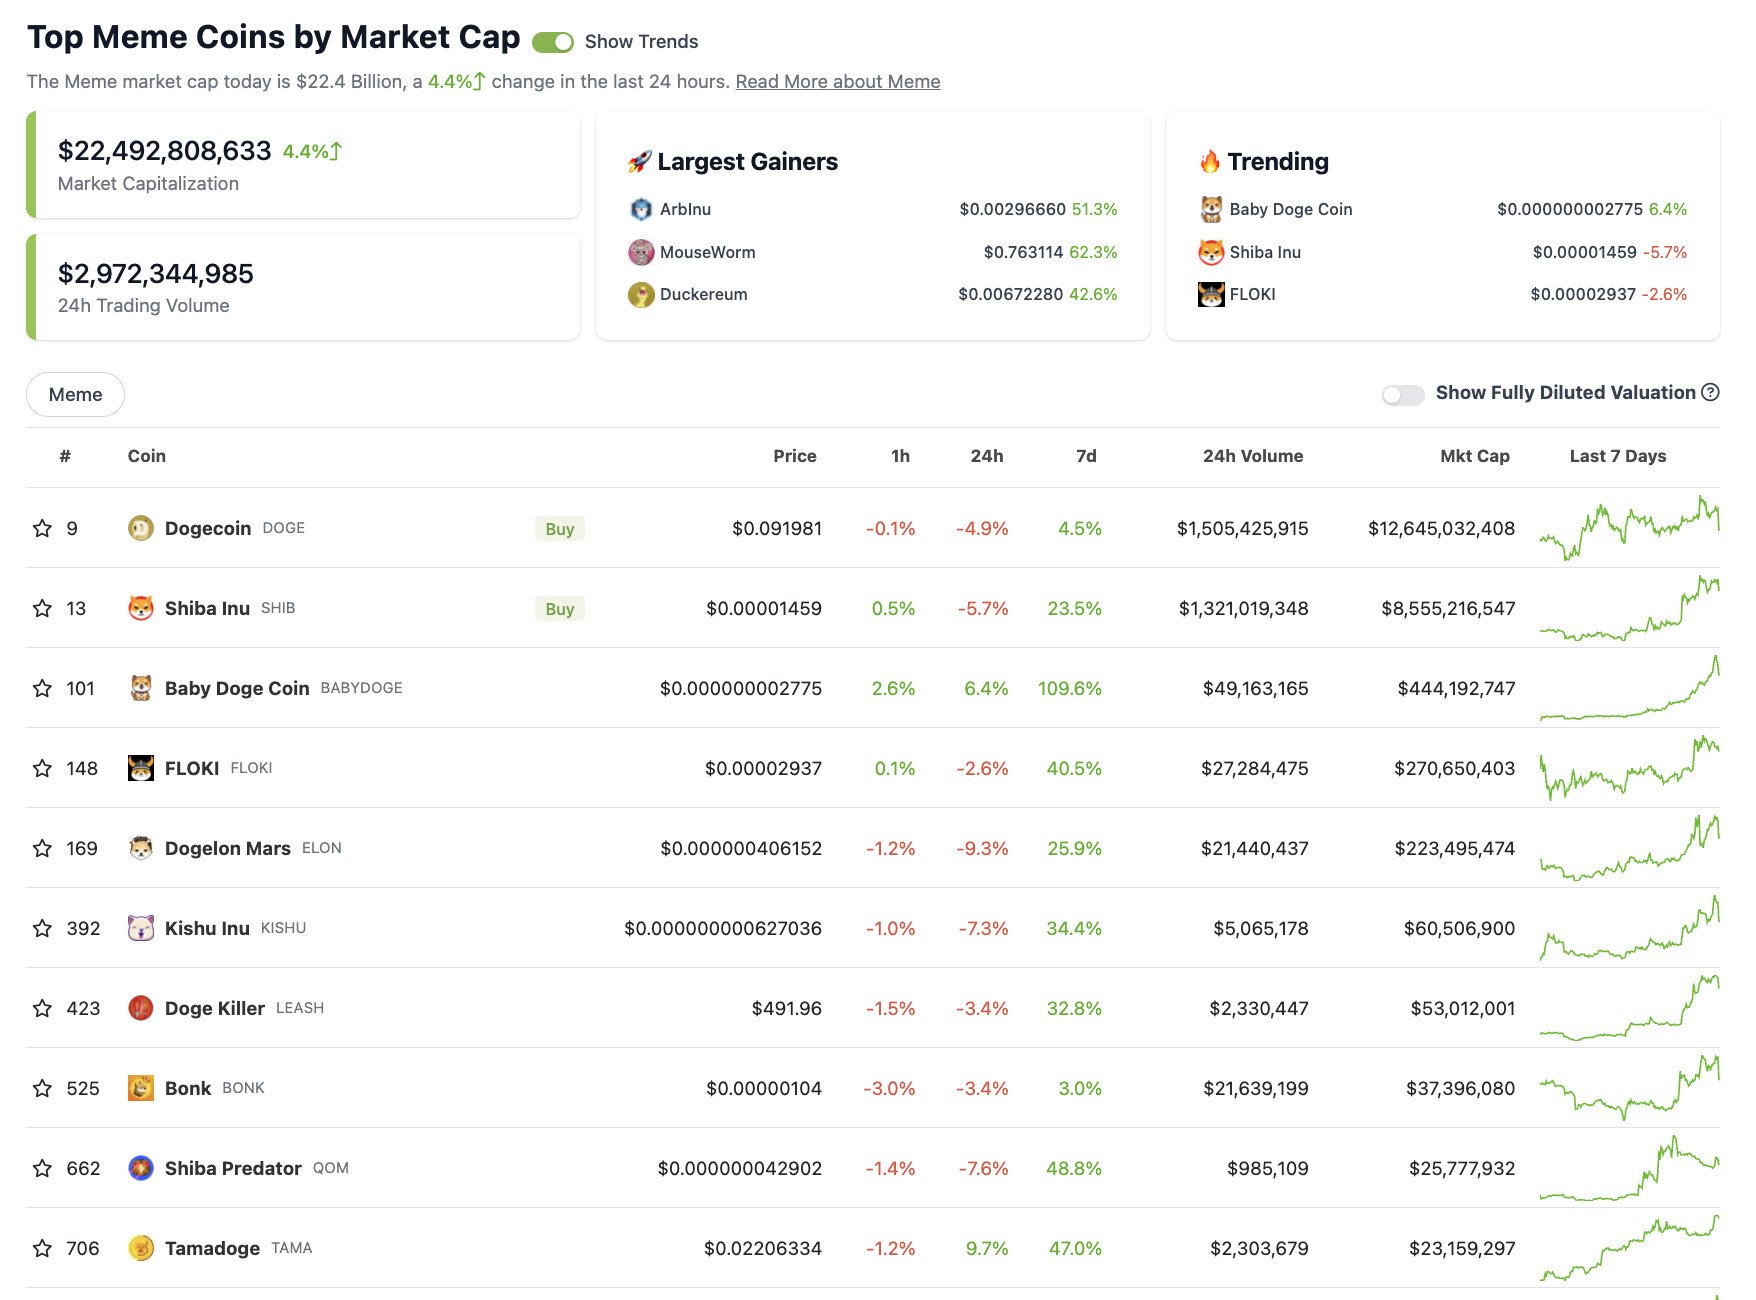The width and height of the screenshot is (1756, 1300).
Task: Sort by the 7d change column header
Action: coord(1086,456)
